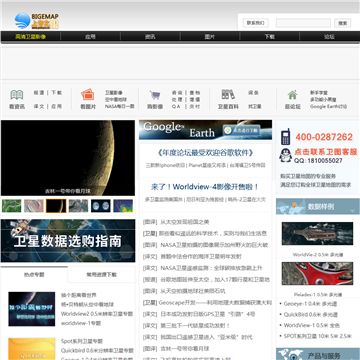Click the 点击联系卫图客服 link
This screenshot has width=360, height=360.
click(326, 152)
